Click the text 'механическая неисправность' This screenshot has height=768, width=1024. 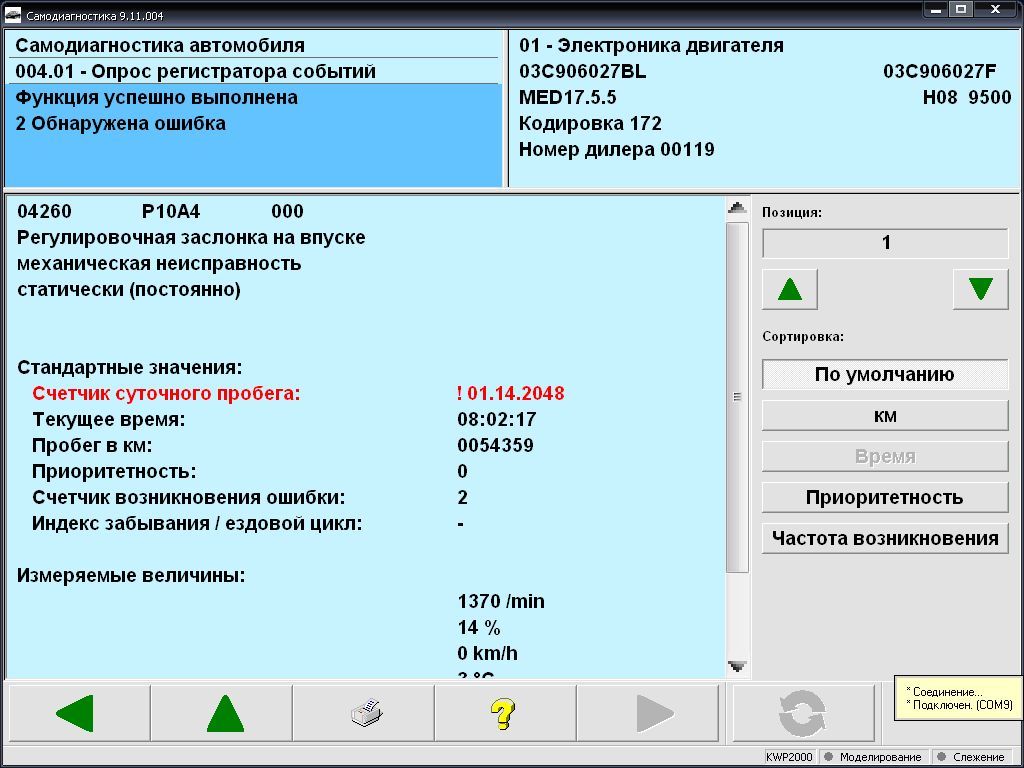159,264
